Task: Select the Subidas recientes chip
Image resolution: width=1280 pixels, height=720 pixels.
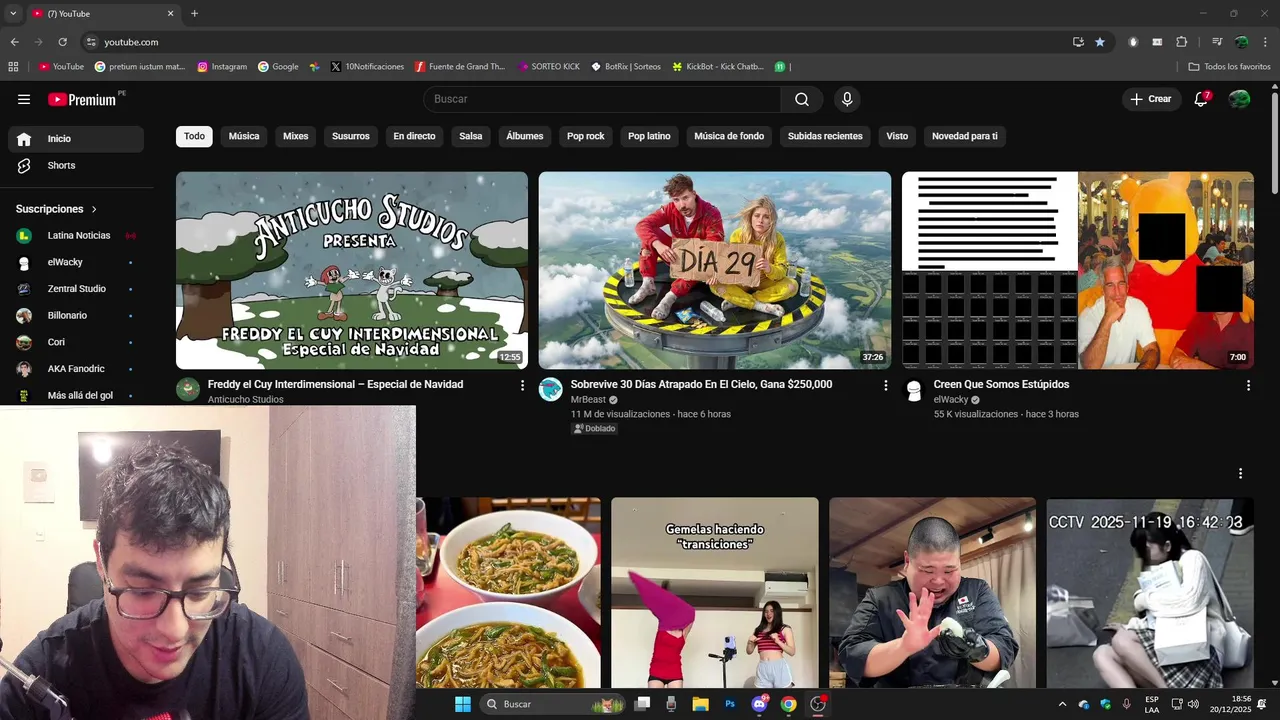Action: coord(825,136)
